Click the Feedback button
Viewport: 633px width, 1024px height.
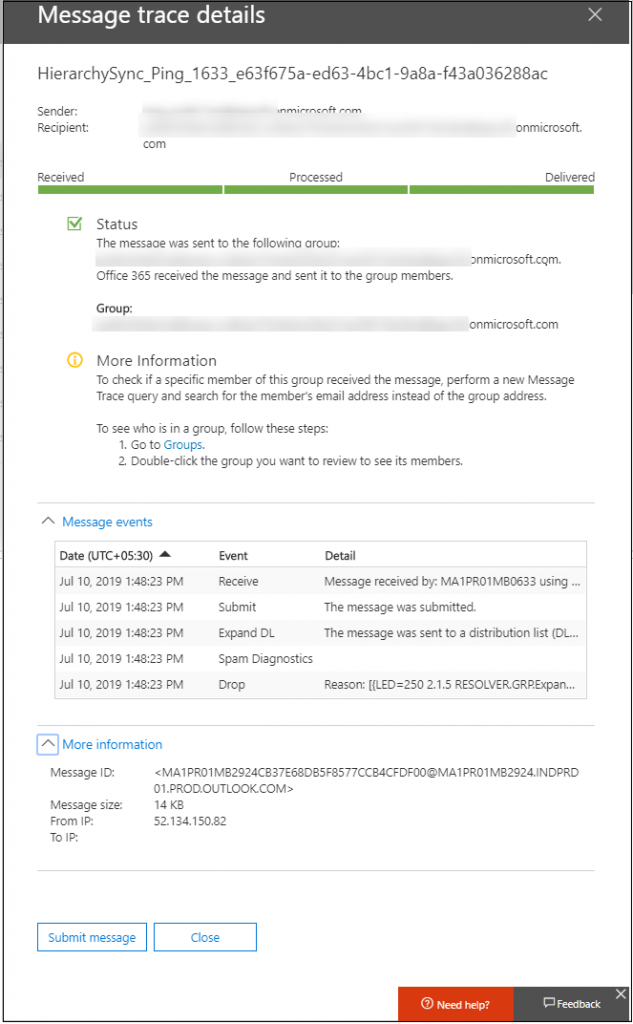[571, 1004]
